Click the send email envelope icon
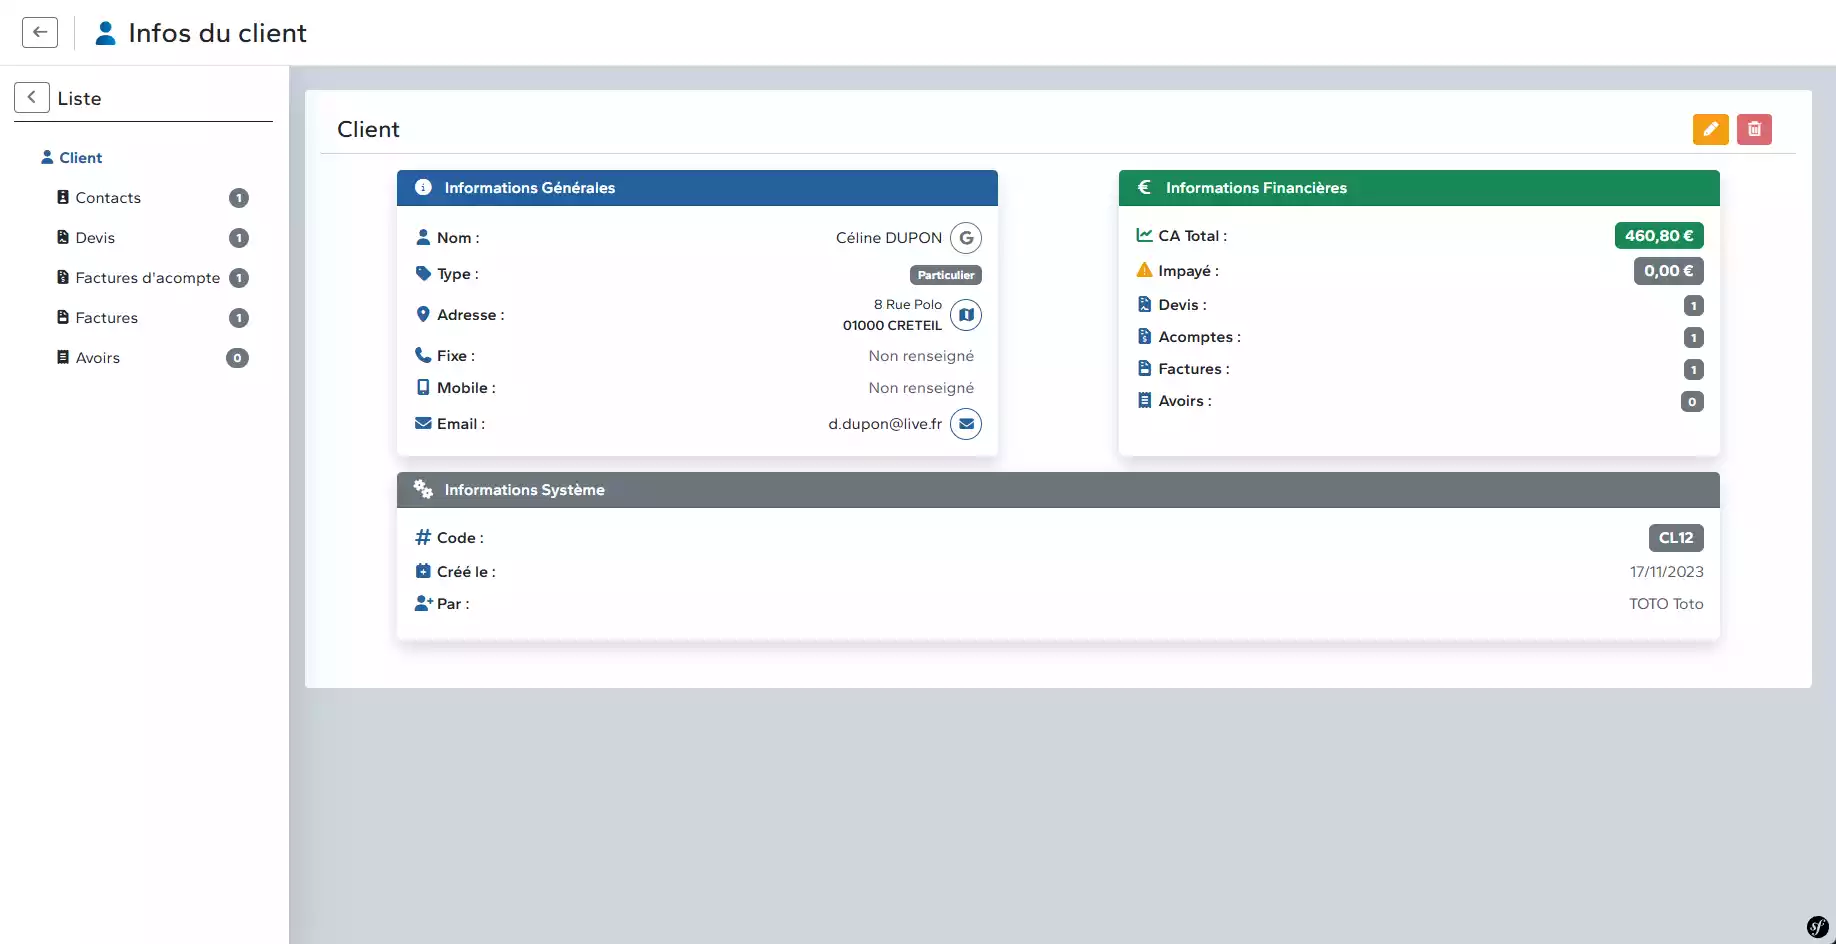The image size is (1836, 944). pyautogui.click(x=966, y=424)
